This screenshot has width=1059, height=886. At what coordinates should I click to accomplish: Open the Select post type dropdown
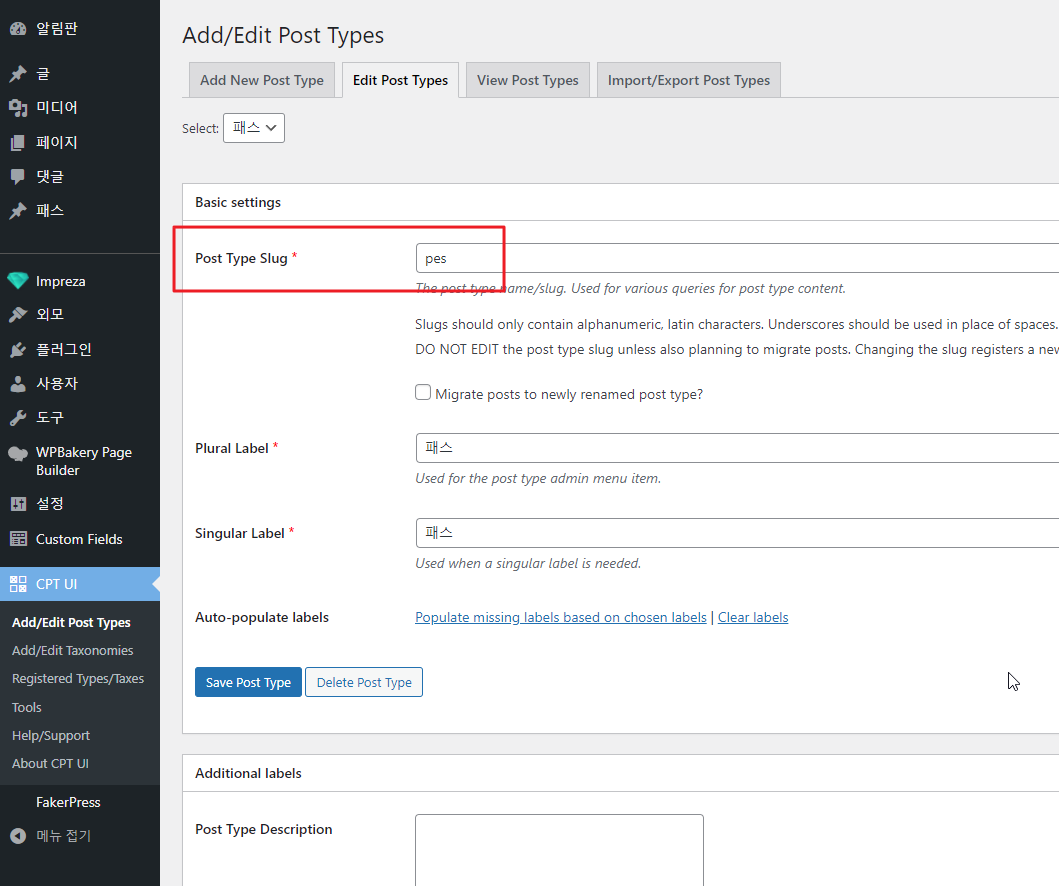[x=254, y=128]
